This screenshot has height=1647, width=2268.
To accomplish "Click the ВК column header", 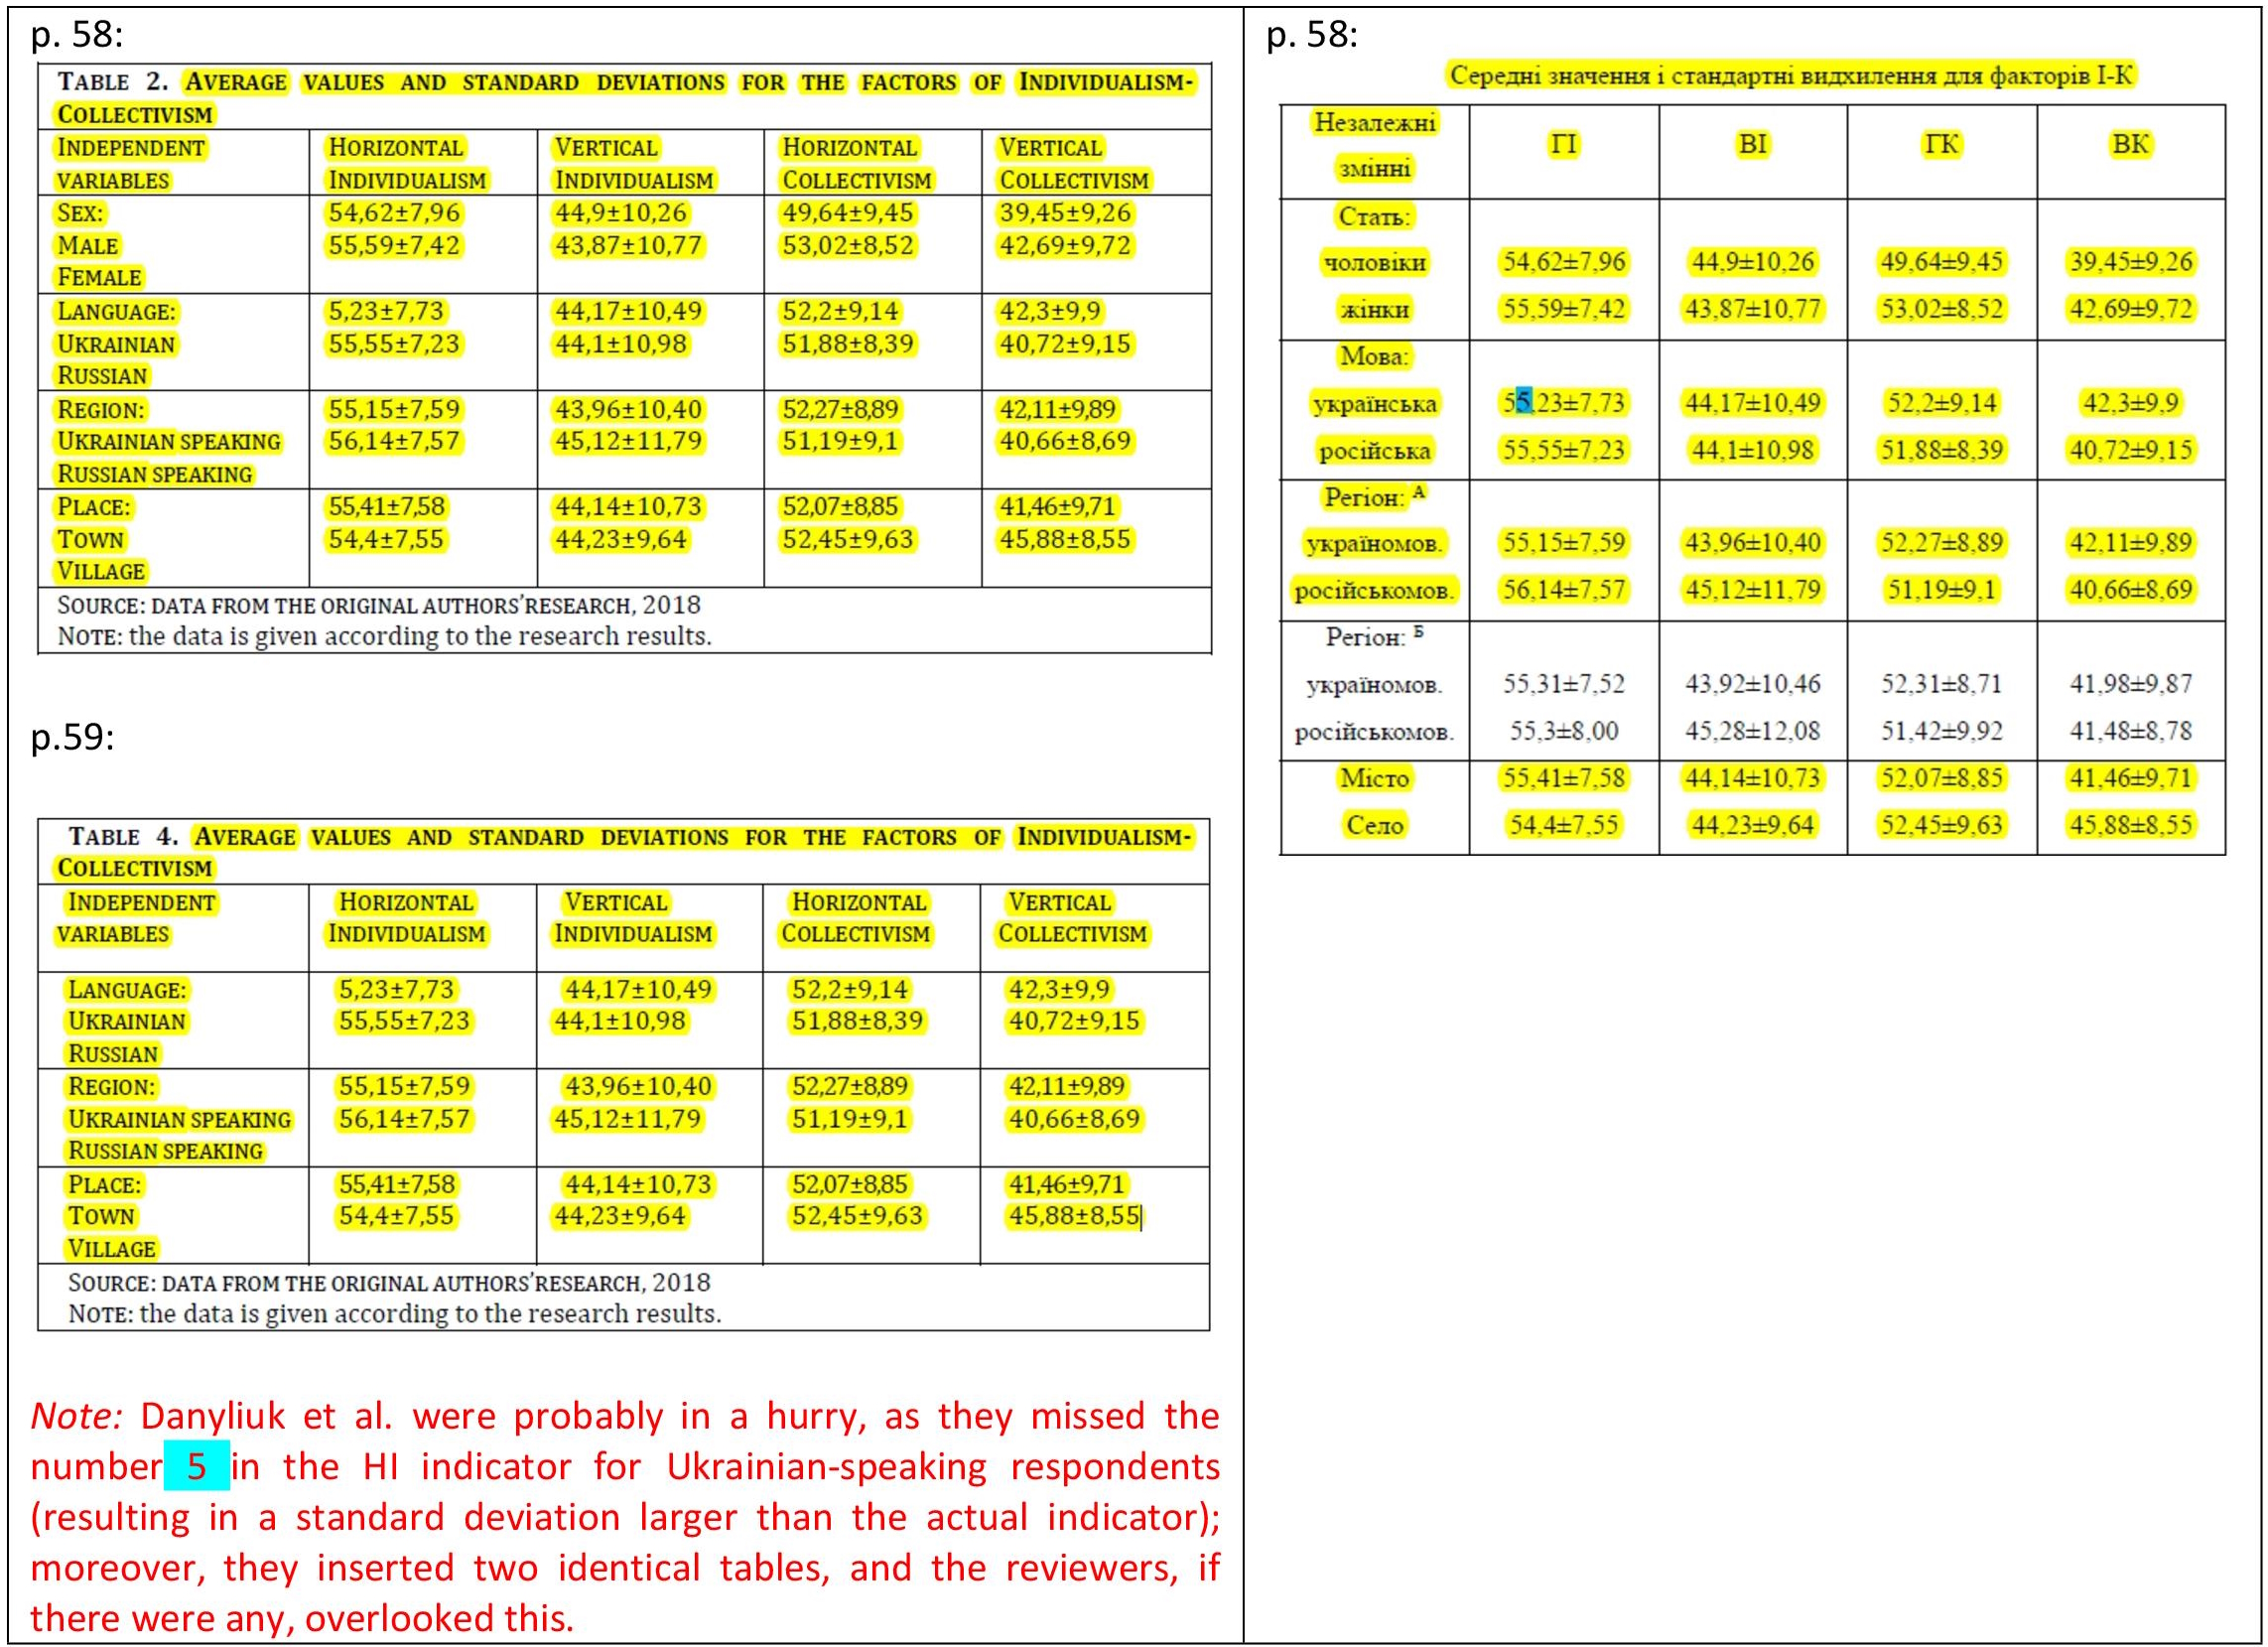I will pyautogui.click(x=2130, y=144).
